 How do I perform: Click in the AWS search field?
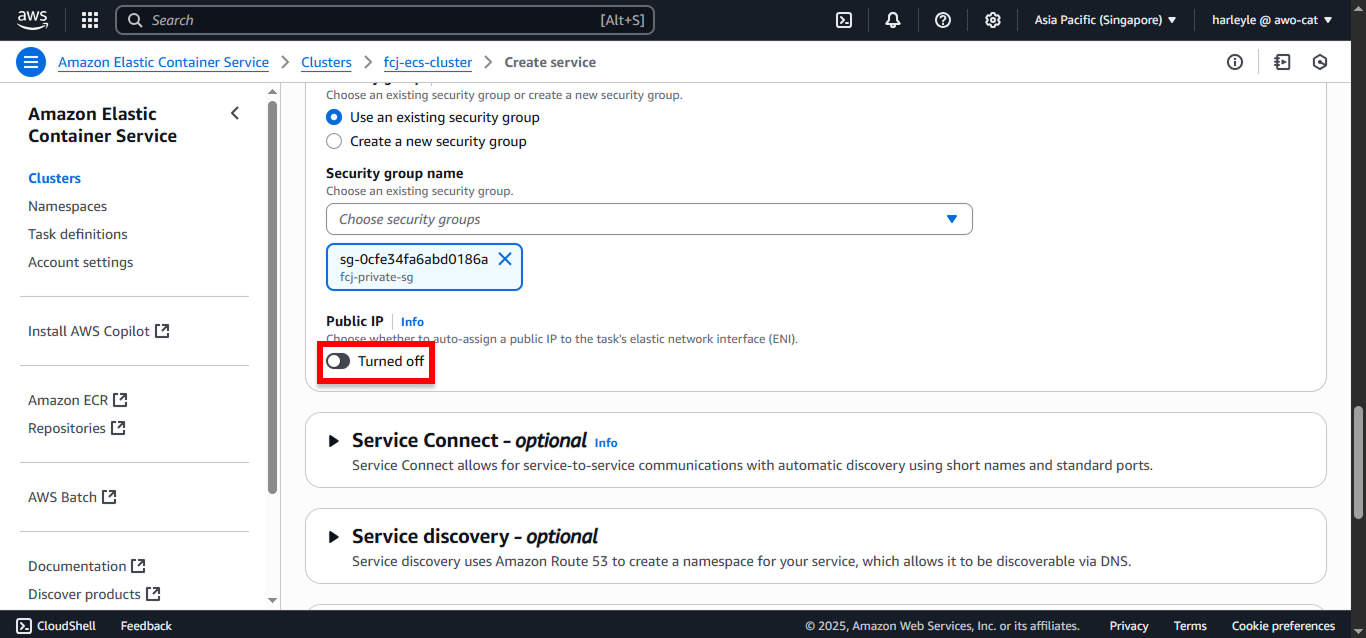pyautogui.click(x=385, y=20)
